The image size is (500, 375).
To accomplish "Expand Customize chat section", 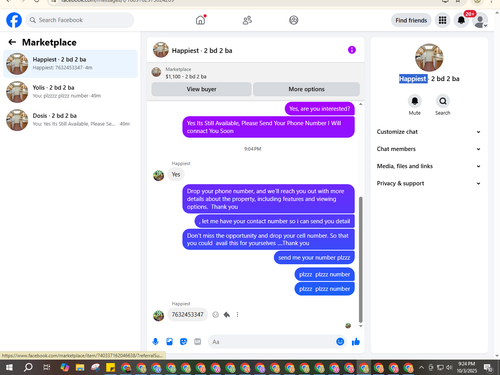I will tap(429, 132).
